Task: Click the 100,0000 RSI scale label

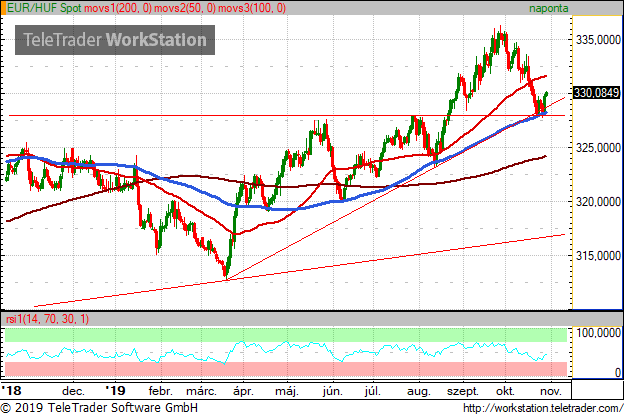Action: (598, 333)
